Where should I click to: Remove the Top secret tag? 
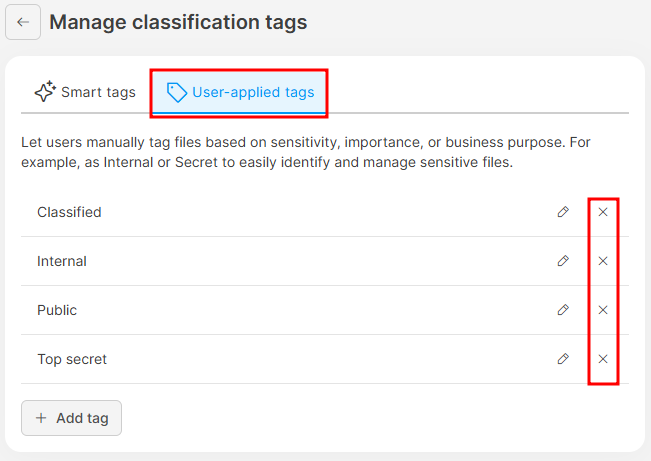pyautogui.click(x=603, y=359)
